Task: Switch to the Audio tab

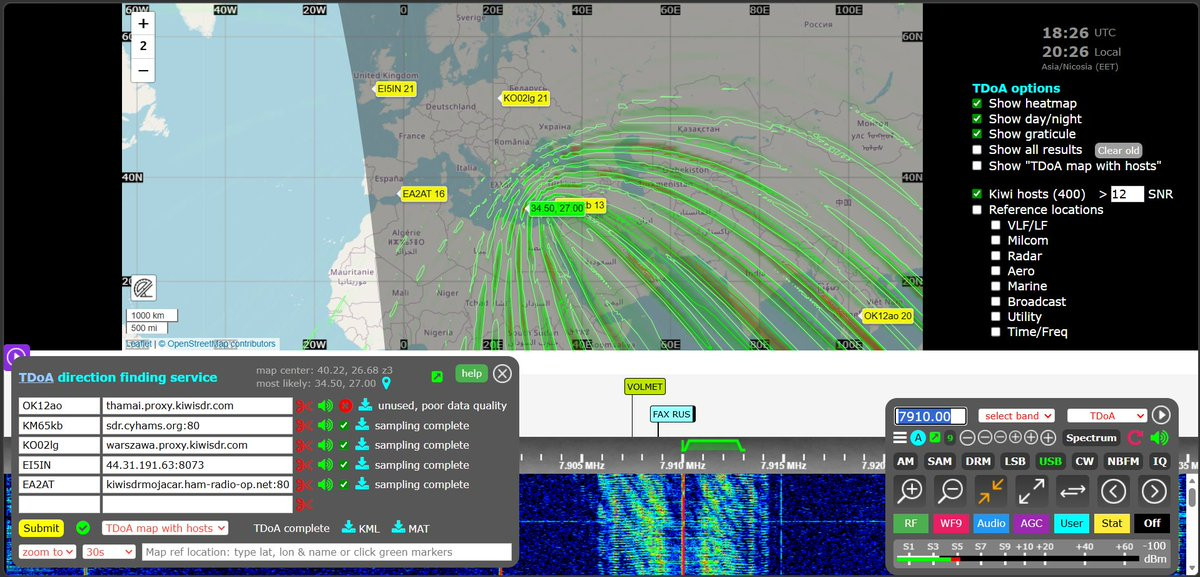Action: point(991,523)
